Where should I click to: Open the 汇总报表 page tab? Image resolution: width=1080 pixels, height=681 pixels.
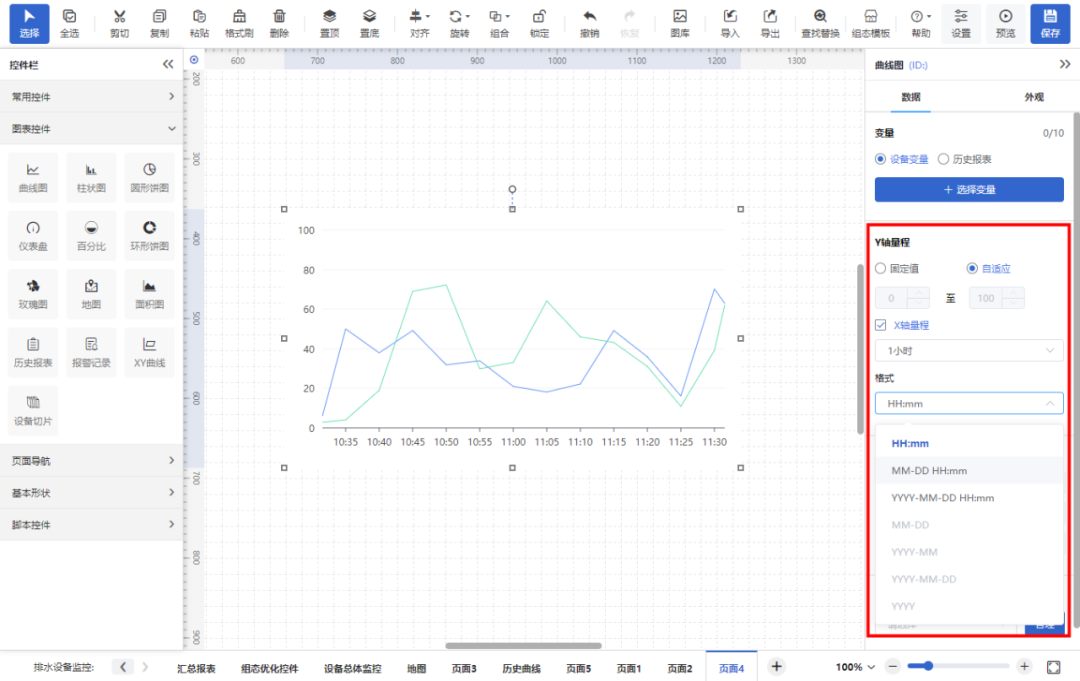[x=196, y=669]
